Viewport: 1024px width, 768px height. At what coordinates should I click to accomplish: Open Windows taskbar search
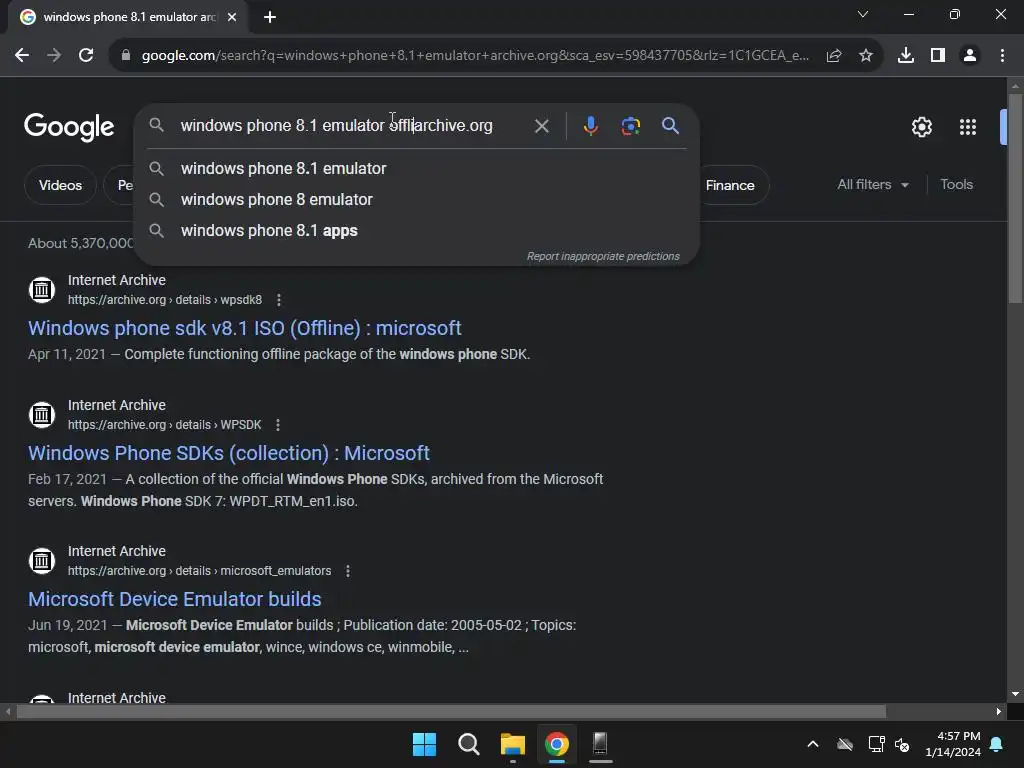[x=468, y=744]
